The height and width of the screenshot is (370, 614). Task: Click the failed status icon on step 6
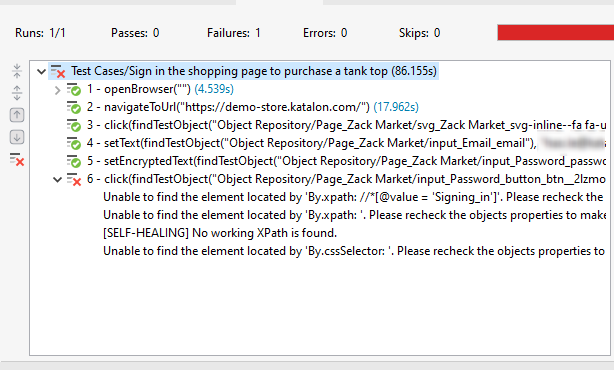pos(74,179)
